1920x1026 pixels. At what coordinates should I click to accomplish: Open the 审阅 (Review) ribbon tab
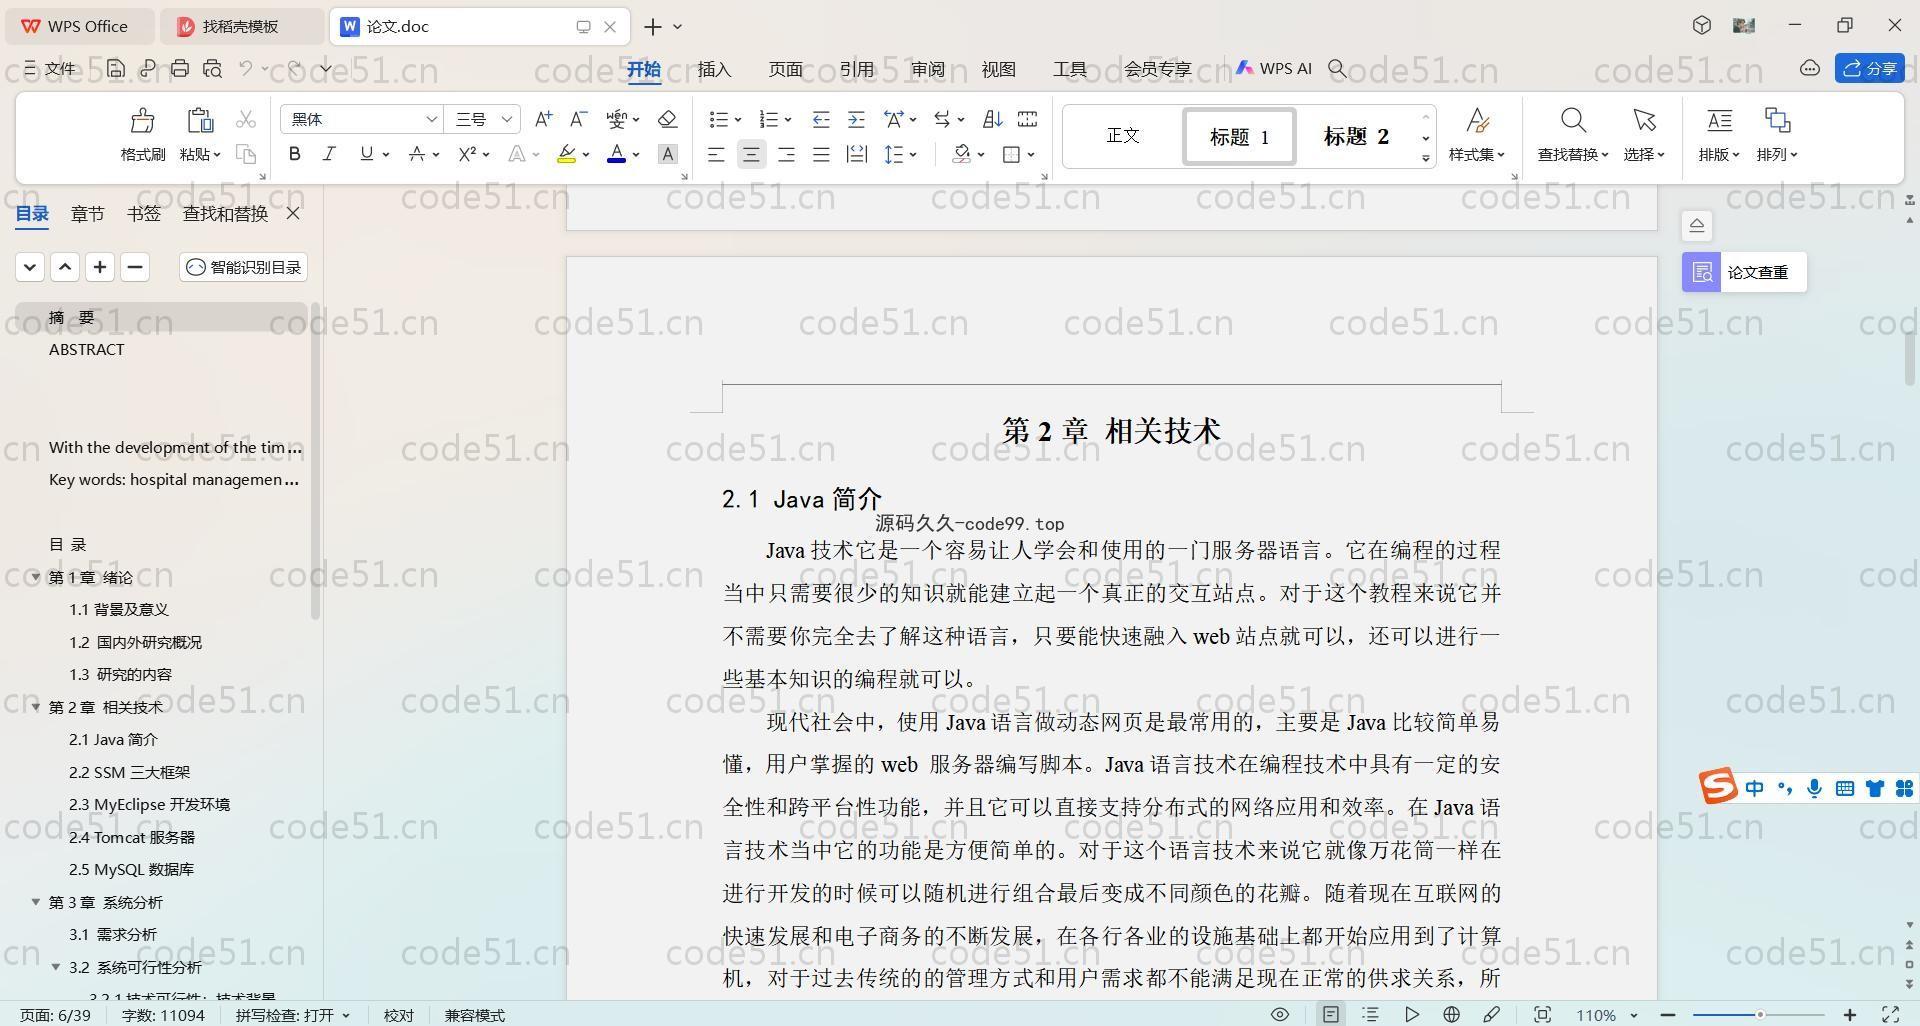pyautogui.click(x=927, y=69)
